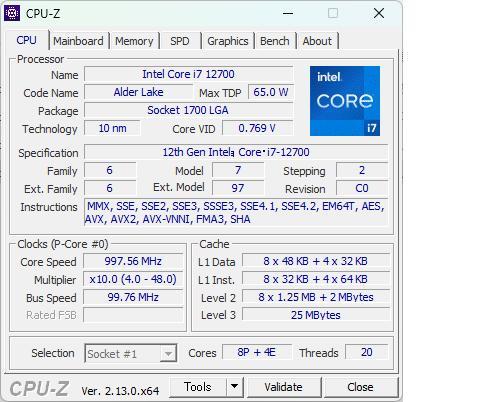Open the Bench tab
Viewport: 480px width, 402px height.
pos(275,41)
